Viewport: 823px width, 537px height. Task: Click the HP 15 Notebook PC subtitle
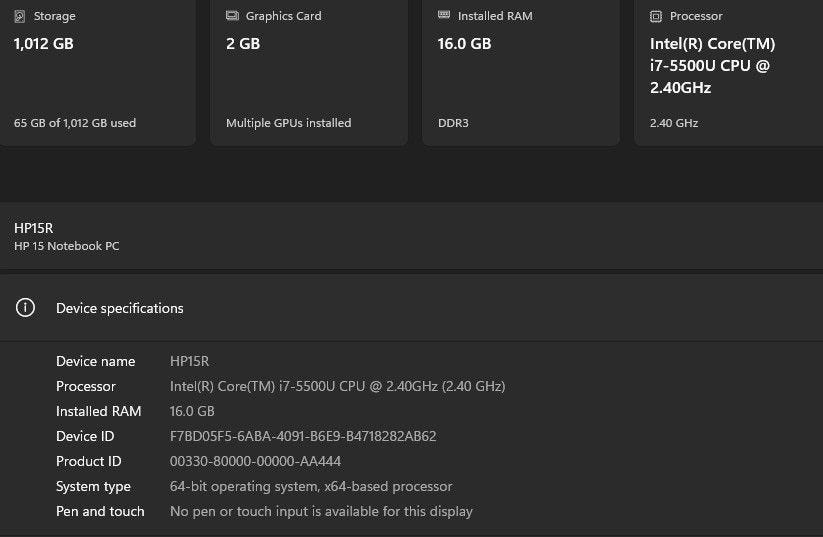(67, 246)
